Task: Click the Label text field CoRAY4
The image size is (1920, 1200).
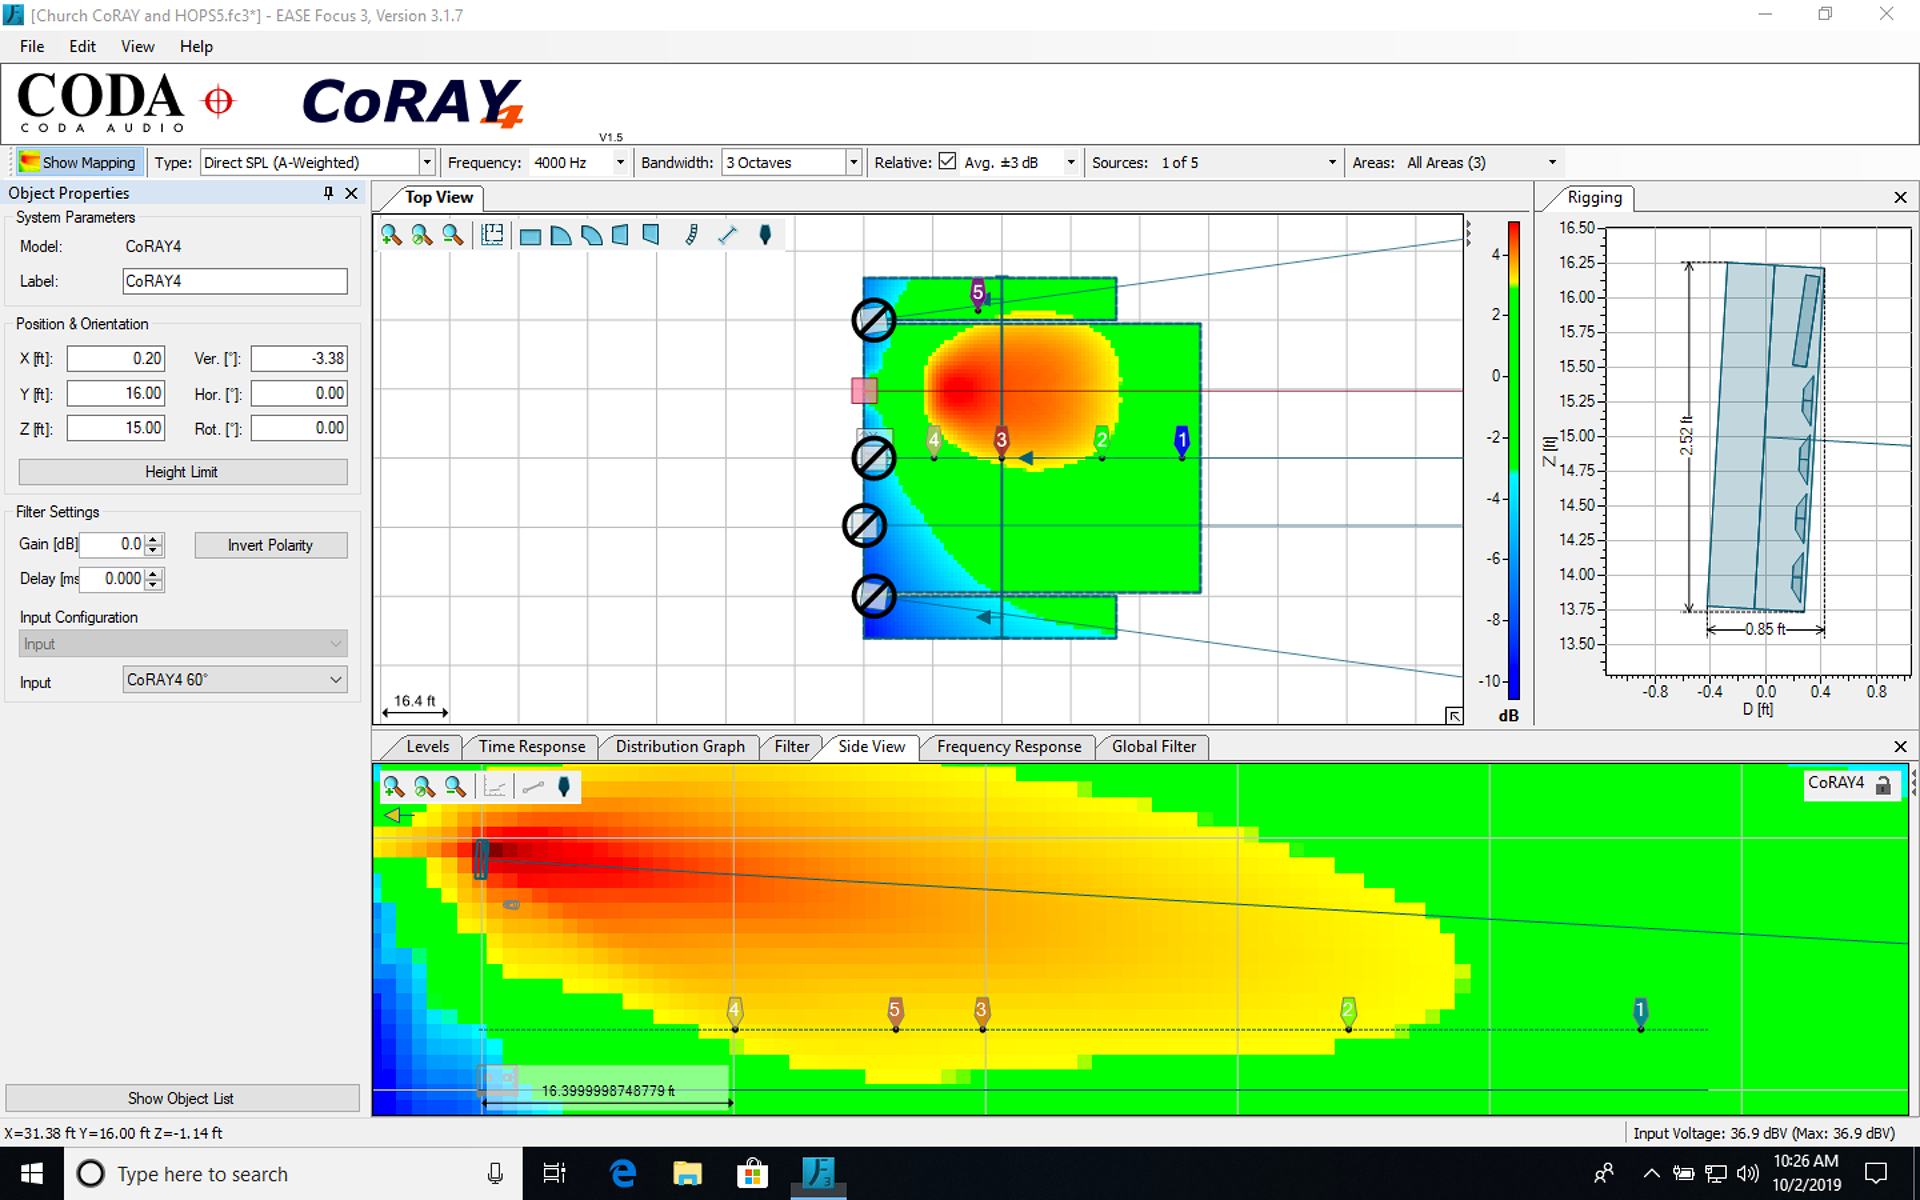Action: pyautogui.click(x=235, y=281)
